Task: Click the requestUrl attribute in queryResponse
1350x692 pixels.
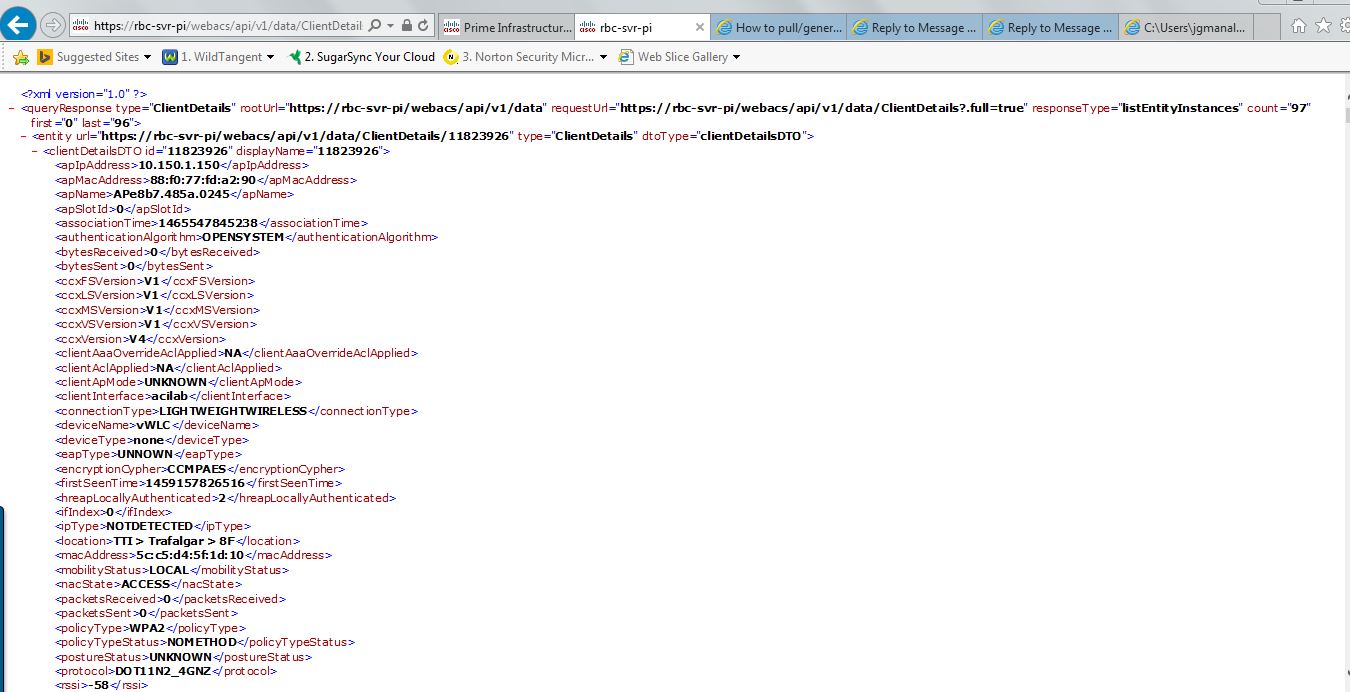Action: [x=788, y=108]
